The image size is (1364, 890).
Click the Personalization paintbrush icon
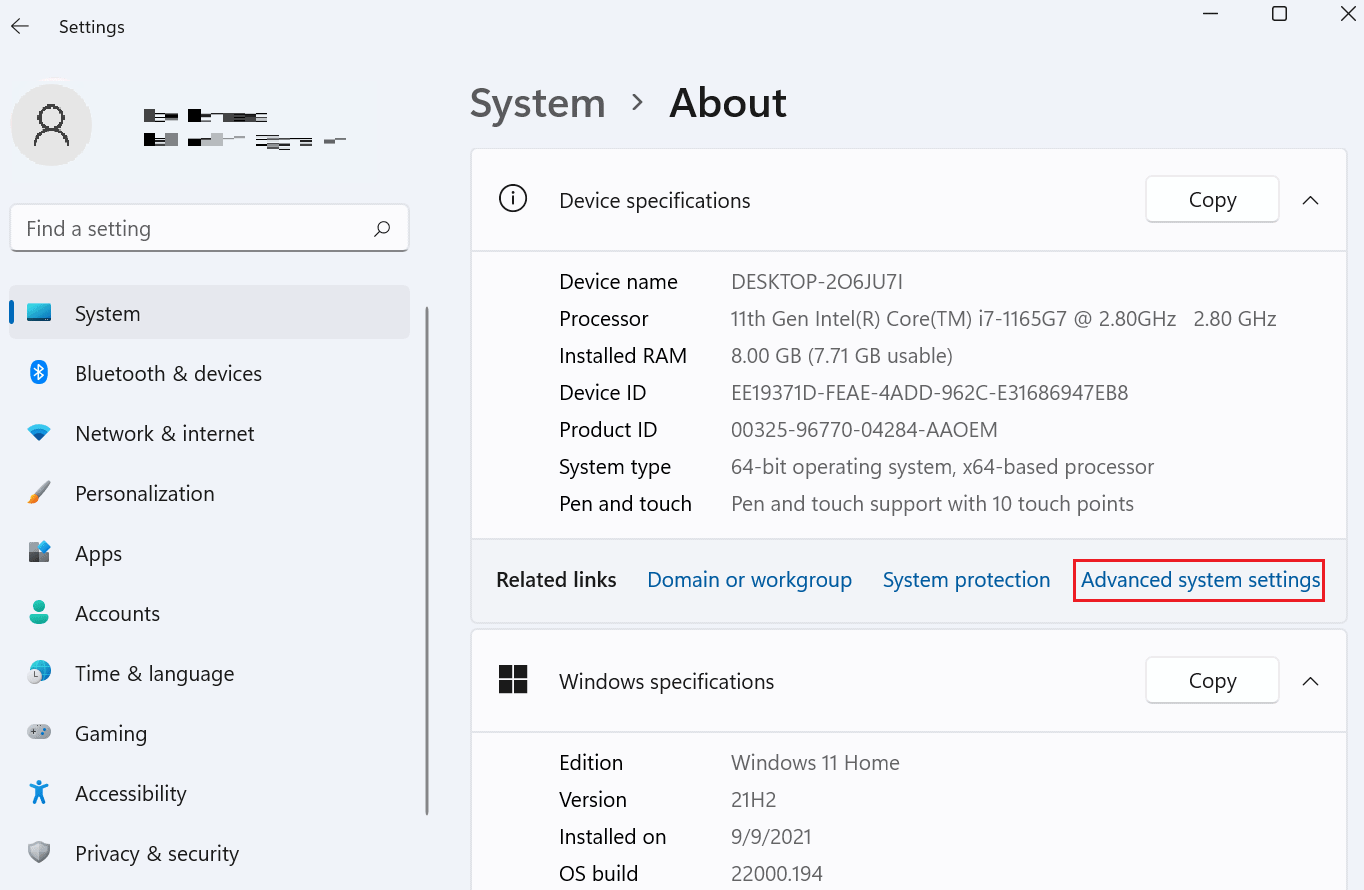(38, 492)
